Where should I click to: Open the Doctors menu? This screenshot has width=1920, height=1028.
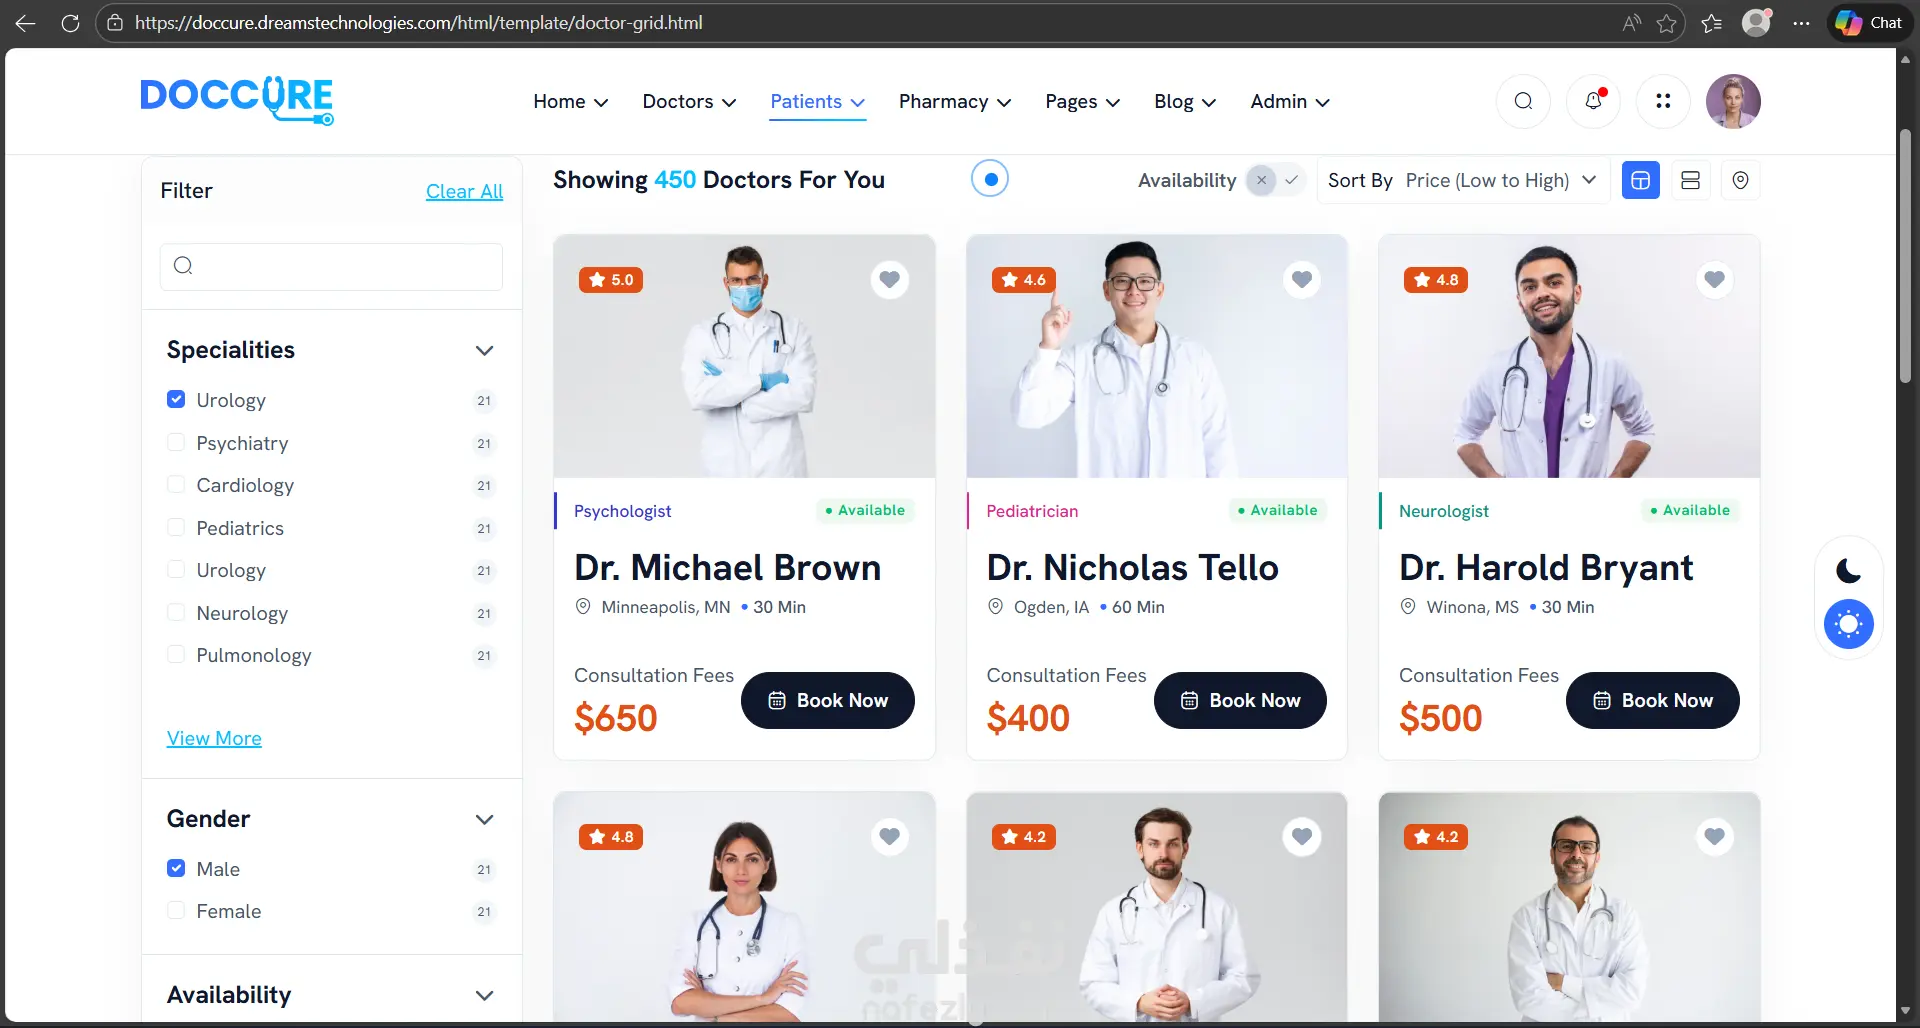coord(690,101)
